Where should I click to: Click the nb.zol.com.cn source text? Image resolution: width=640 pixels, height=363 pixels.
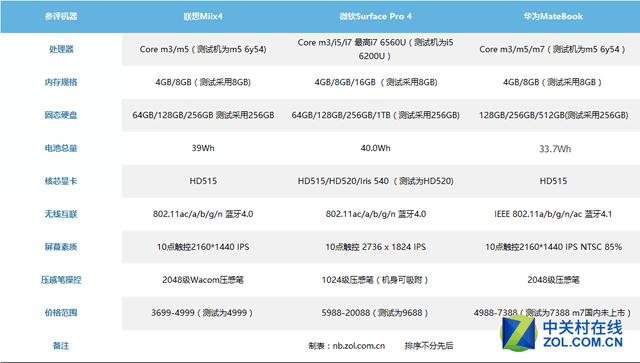[x=358, y=346]
